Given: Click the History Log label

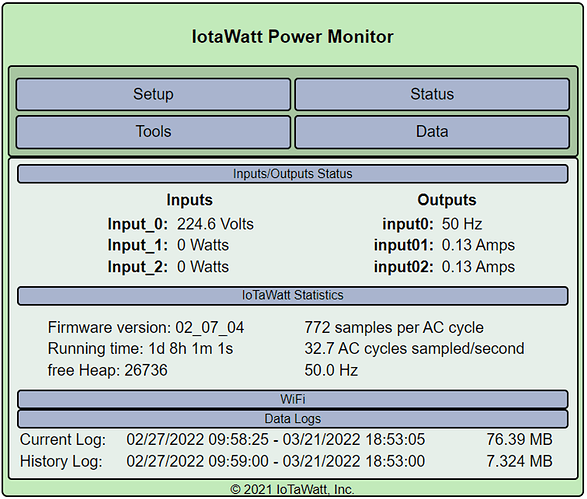Looking at the screenshot, I should pos(61,461).
